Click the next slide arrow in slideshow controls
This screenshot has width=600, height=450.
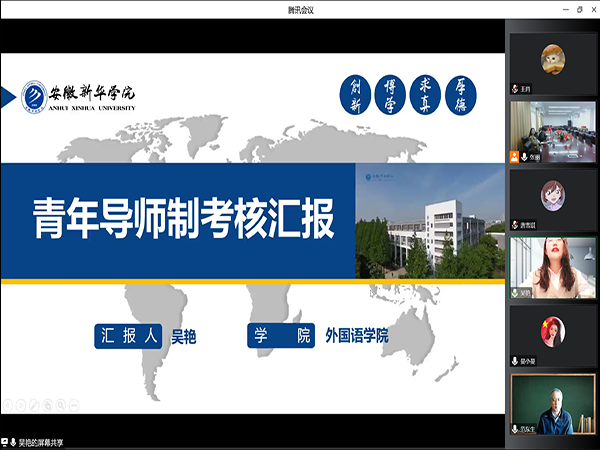coord(21,405)
